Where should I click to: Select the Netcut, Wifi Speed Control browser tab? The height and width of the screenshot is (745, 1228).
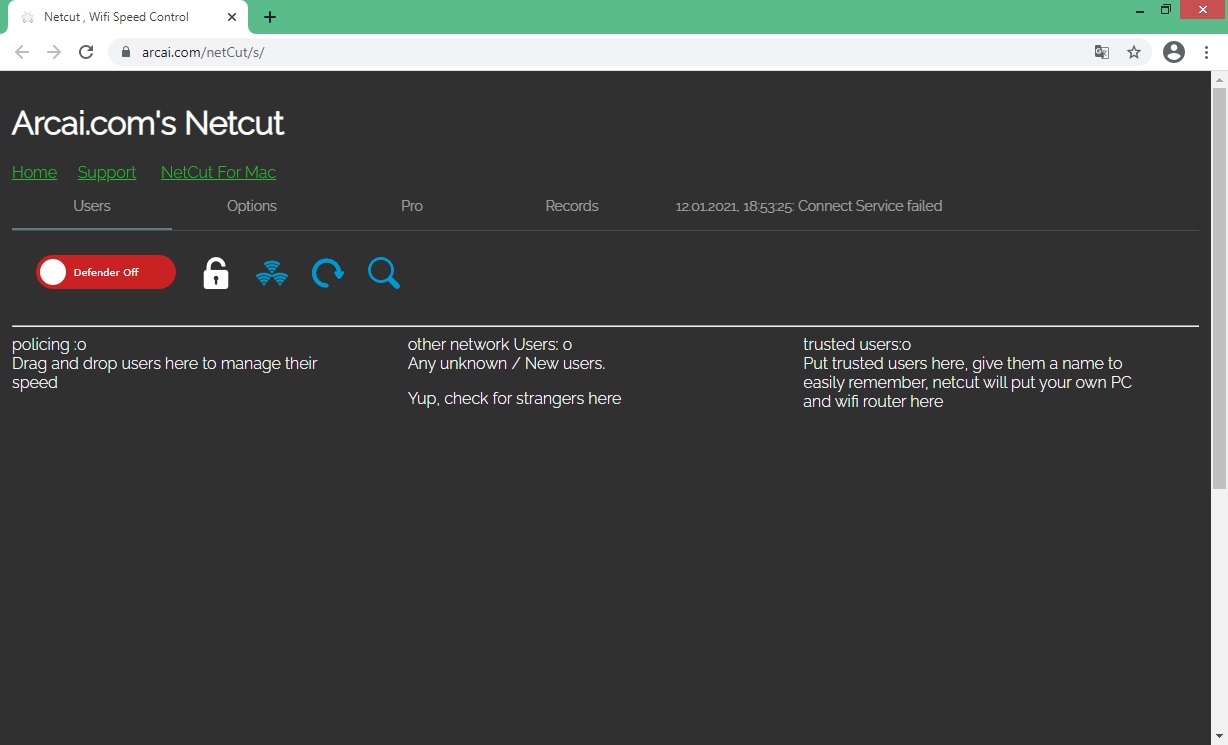(127, 17)
